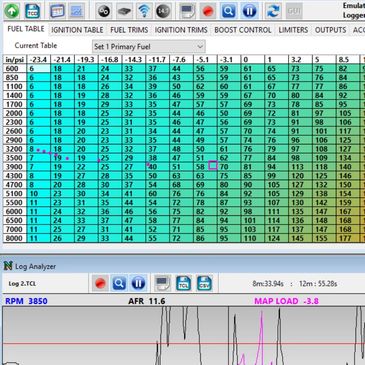Click cell 99 in the 4300 row
The image size is (365, 365).
pos(276,176)
